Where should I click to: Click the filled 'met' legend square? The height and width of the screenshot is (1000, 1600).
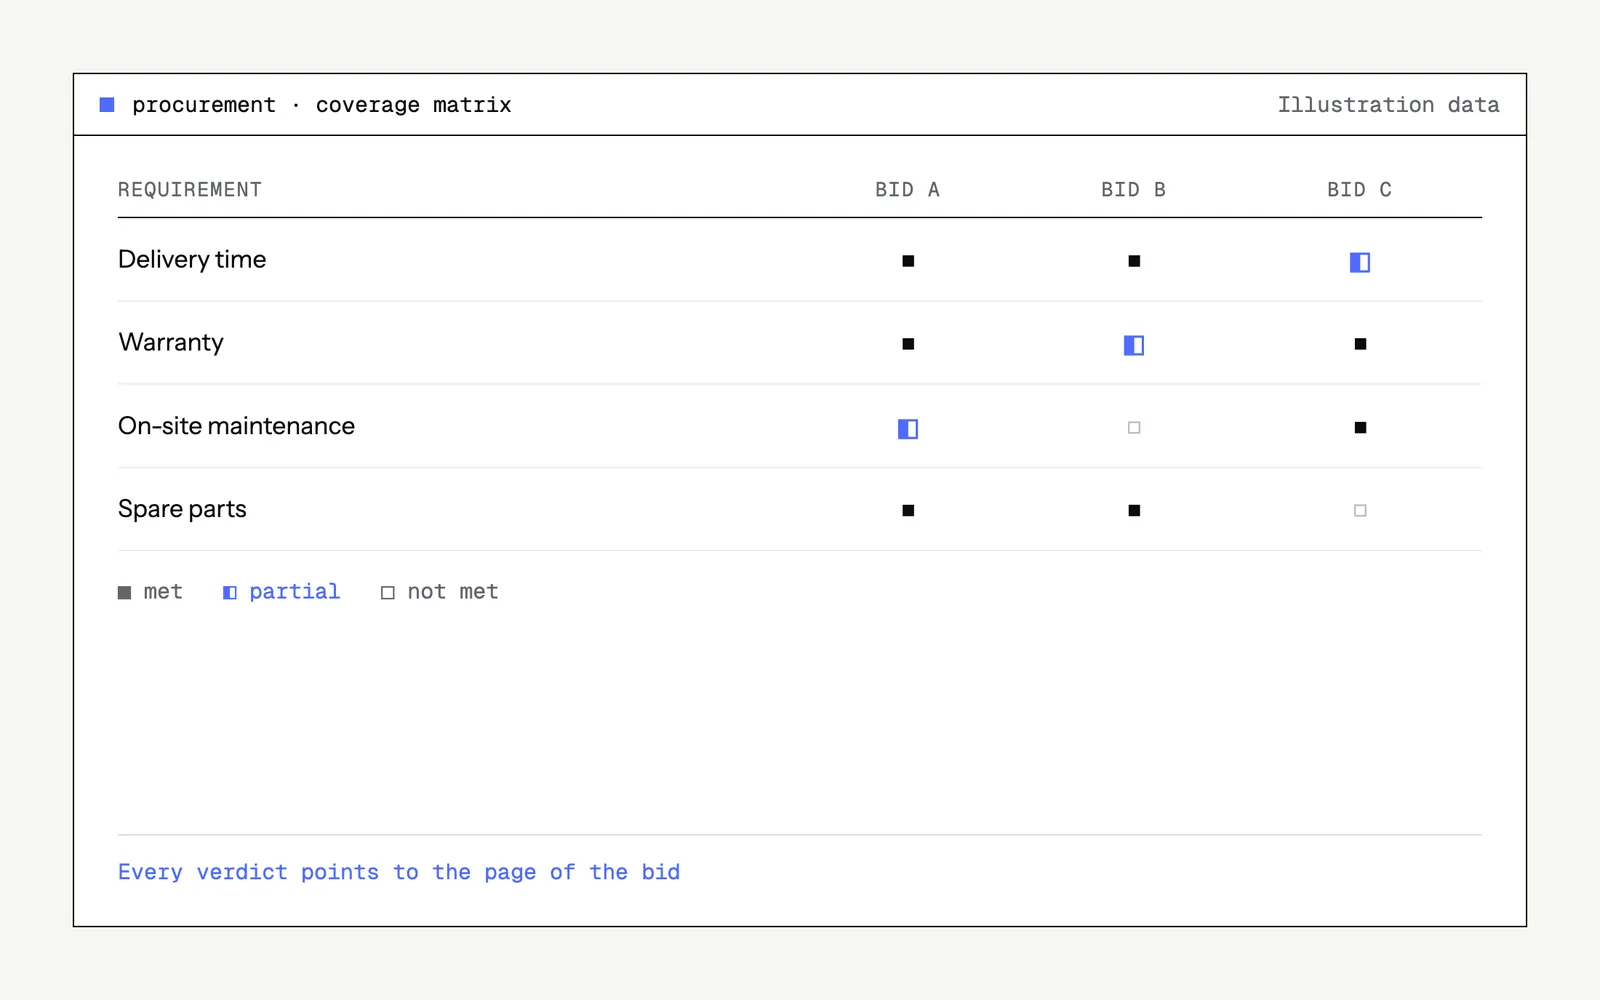(125, 593)
